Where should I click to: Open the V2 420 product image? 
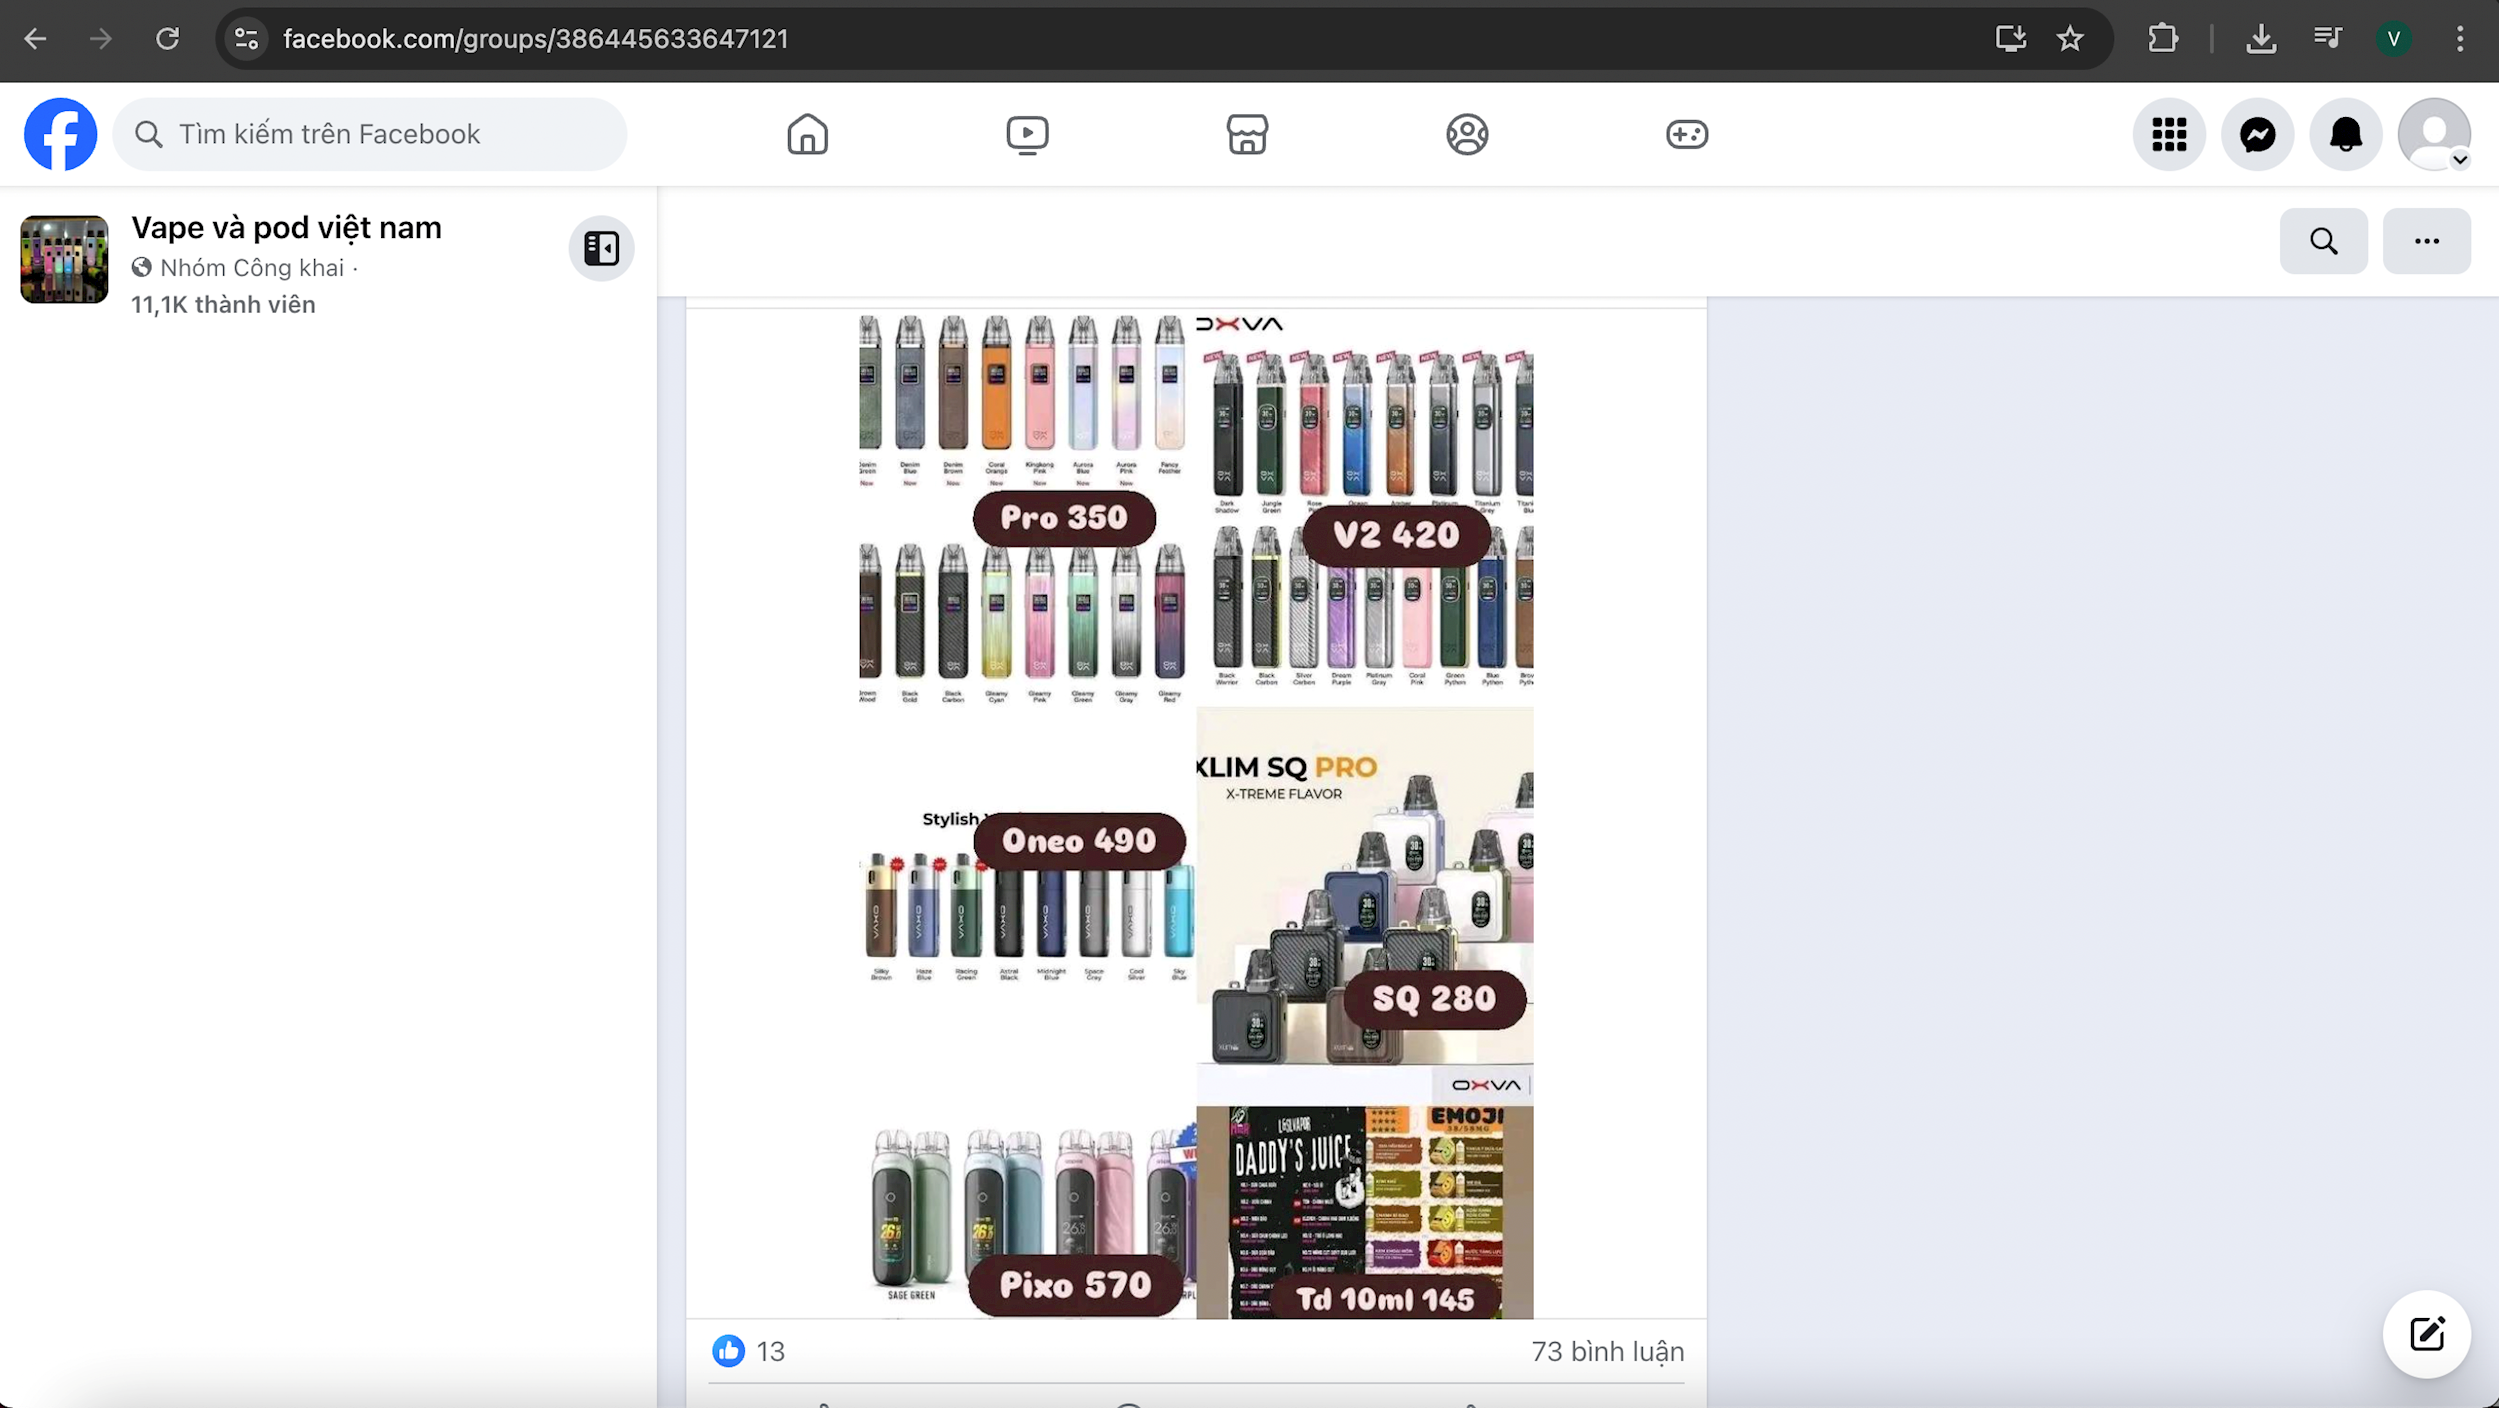[1365, 508]
